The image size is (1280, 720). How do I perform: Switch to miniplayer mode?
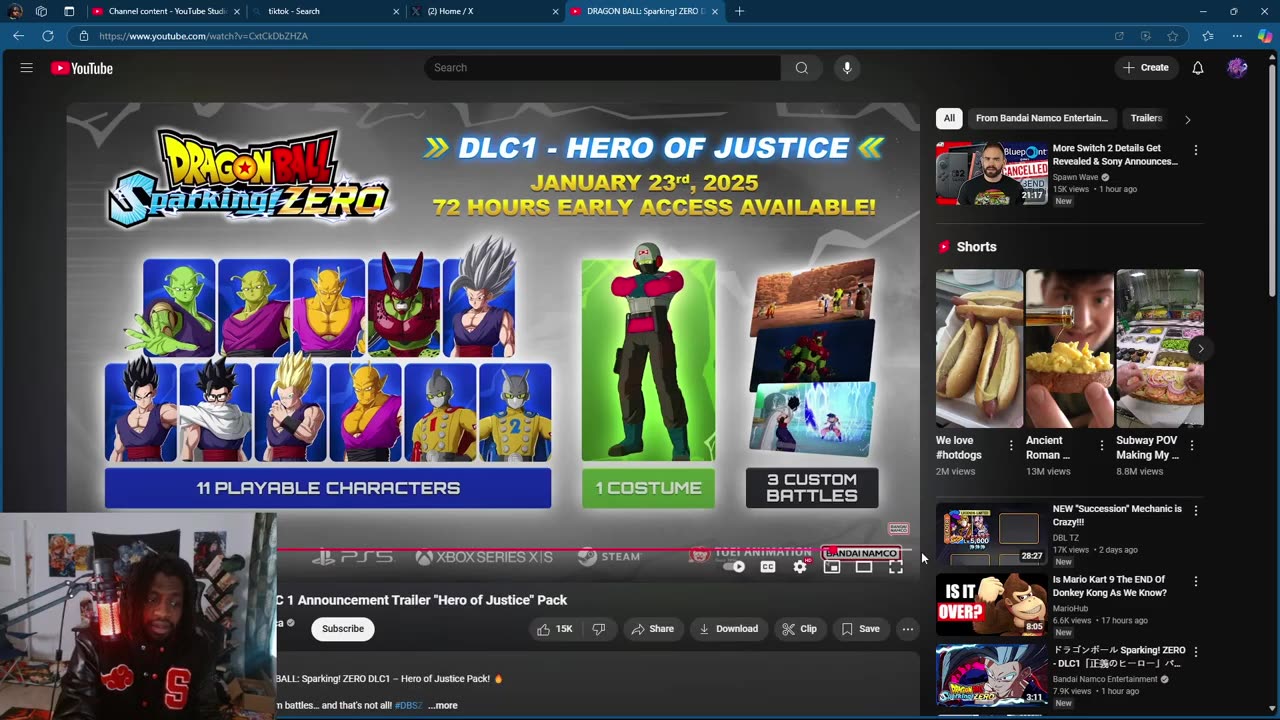[832, 567]
